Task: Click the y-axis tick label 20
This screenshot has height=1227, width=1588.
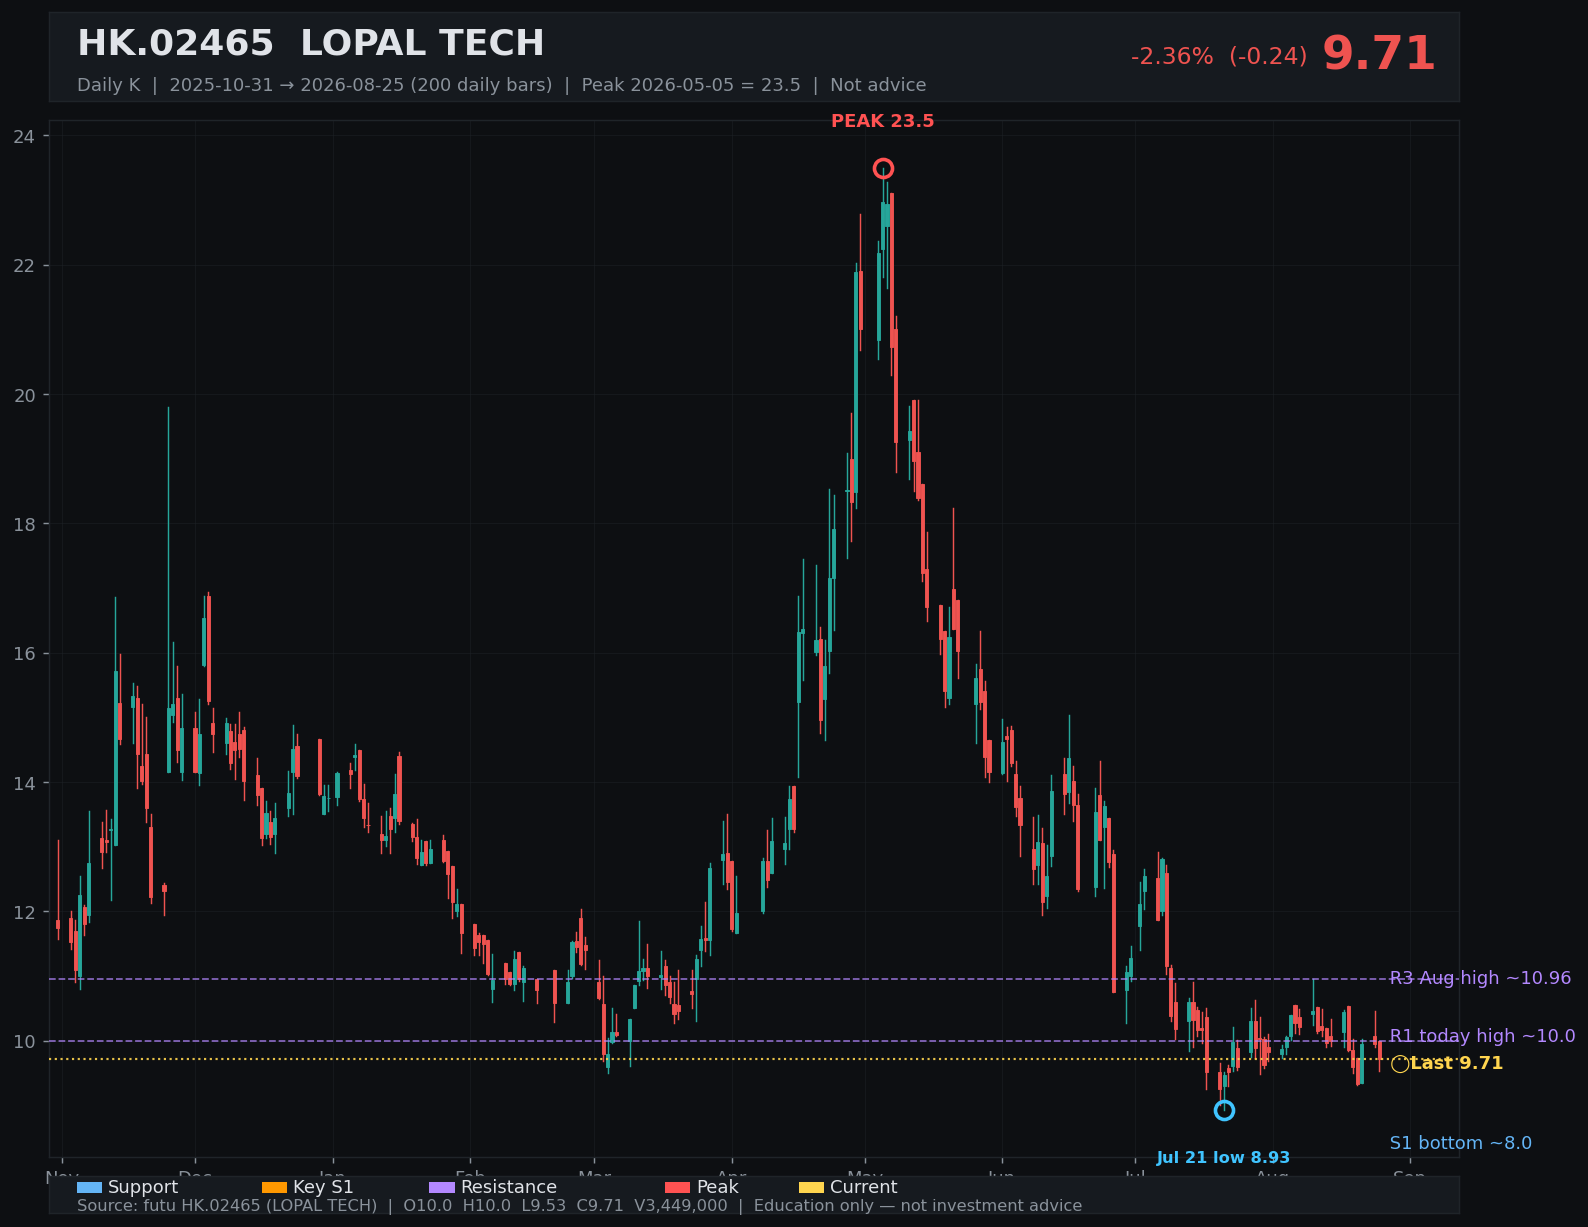Action: pos(24,395)
